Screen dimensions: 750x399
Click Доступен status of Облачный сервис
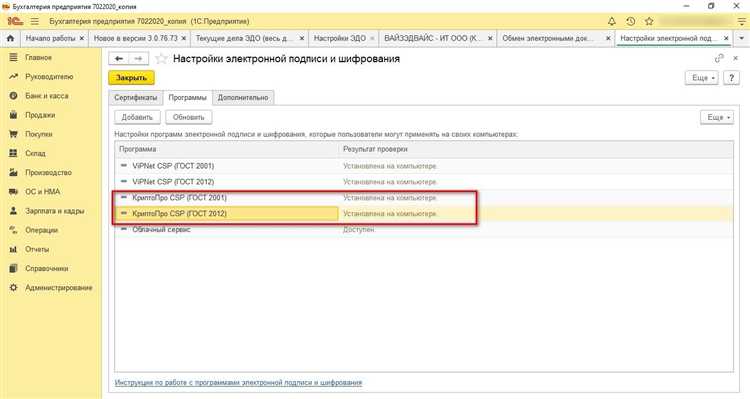point(359,230)
